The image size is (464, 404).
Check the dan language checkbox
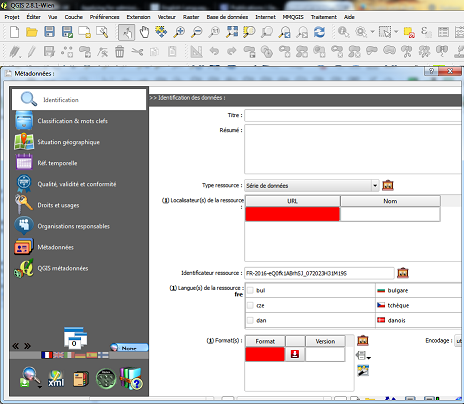(x=250, y=320)
